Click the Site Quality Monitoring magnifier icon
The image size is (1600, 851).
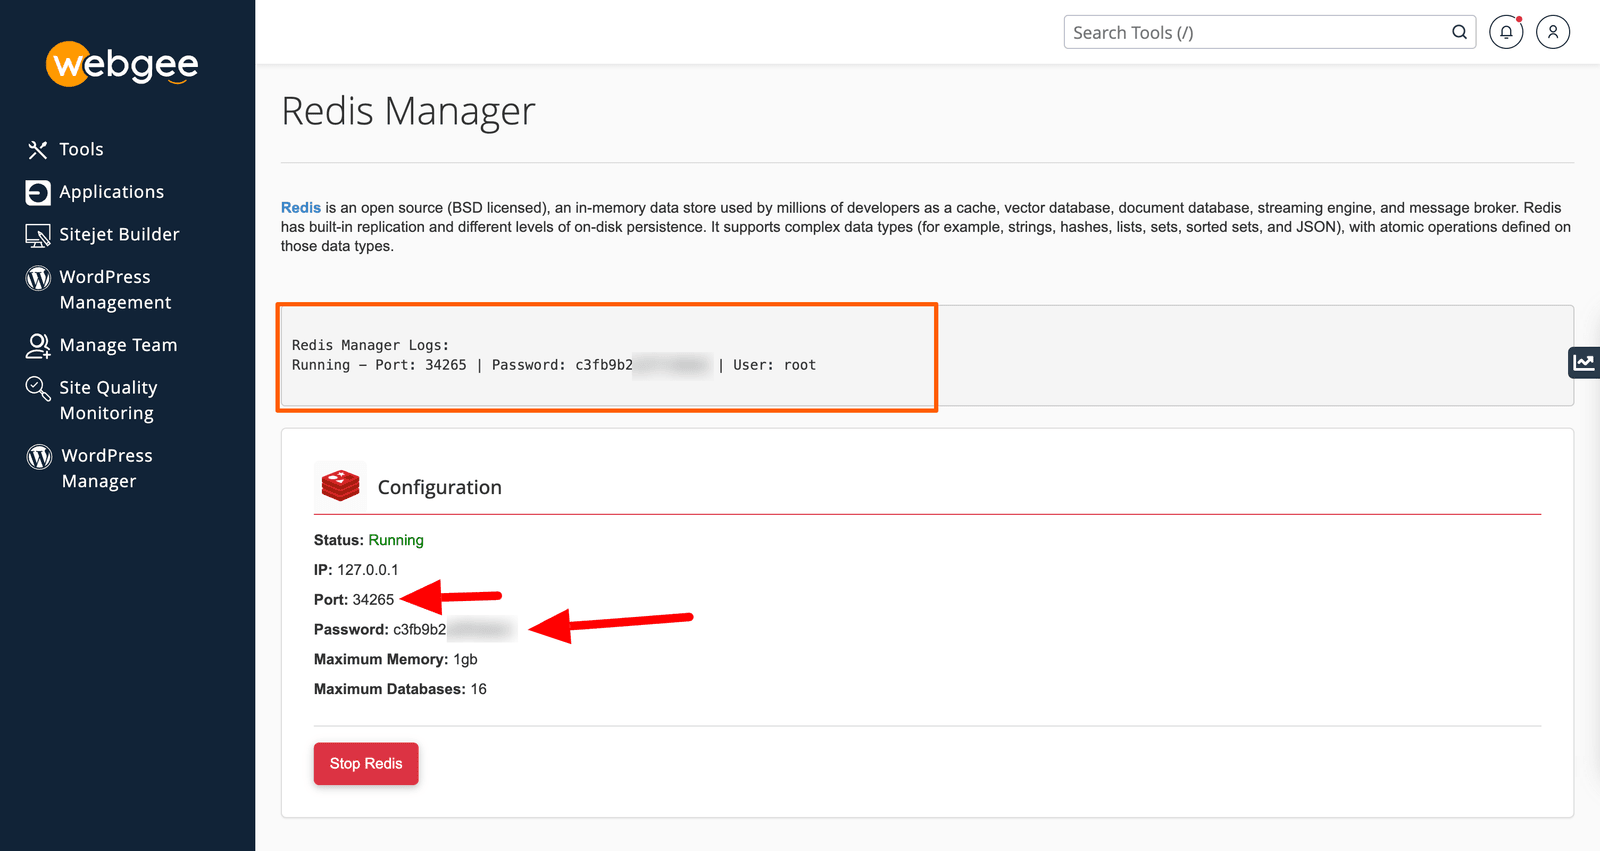[38, 388]
